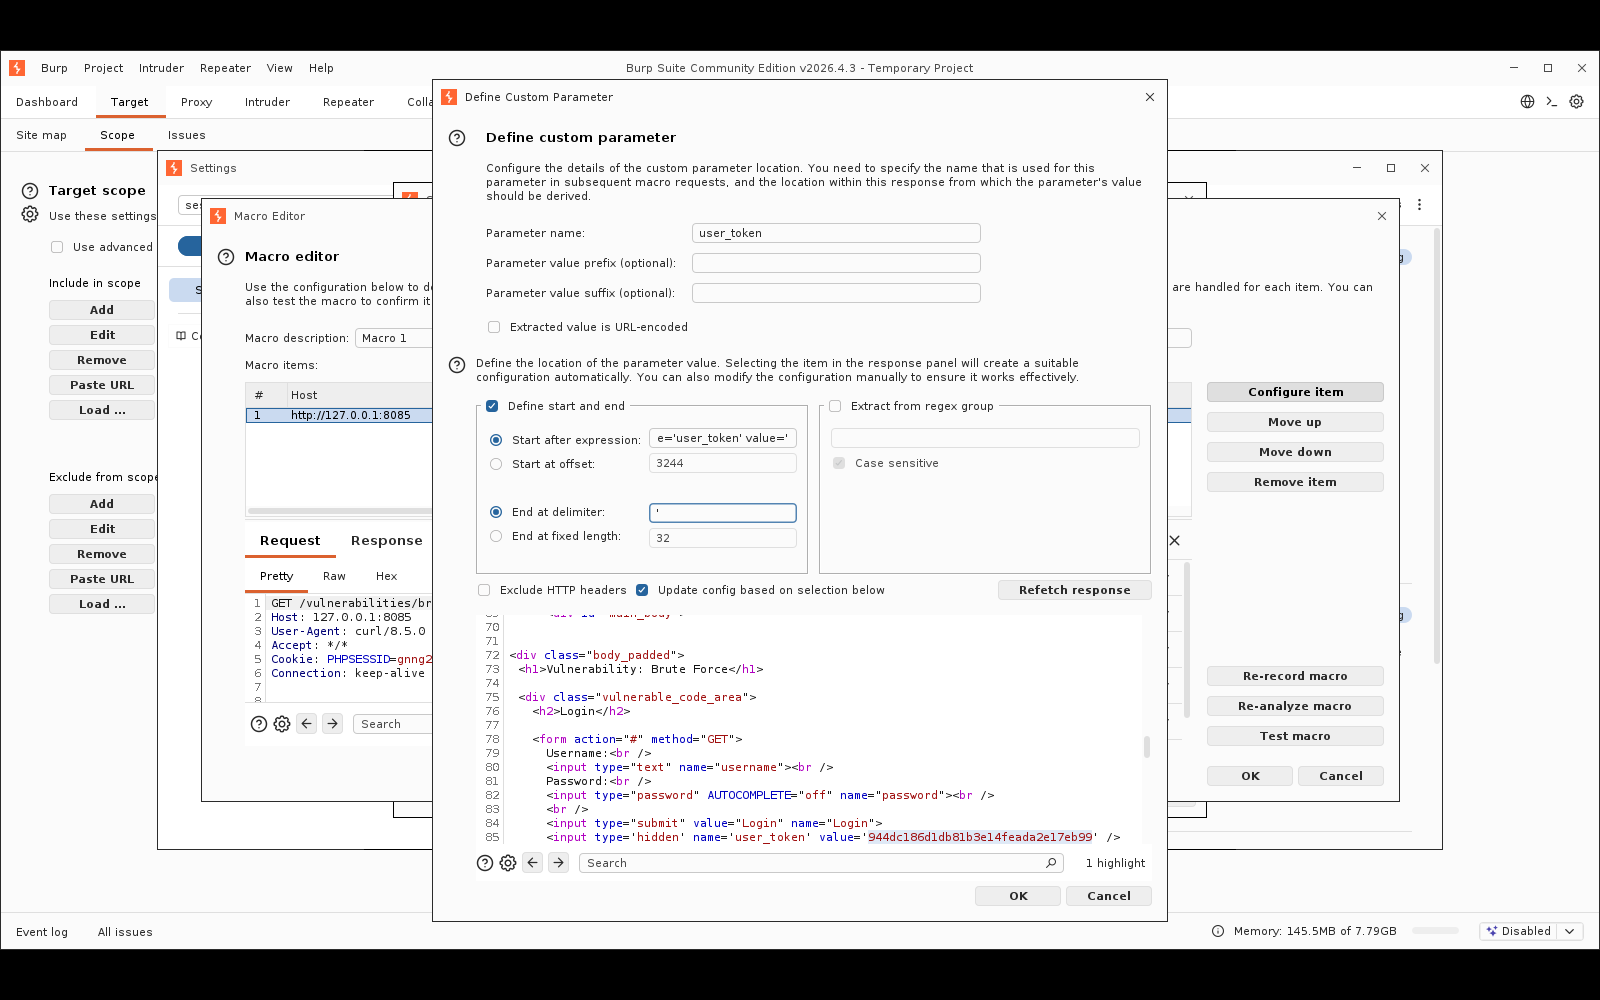The width and height of the screenshot is (1600, 1000).
Task: Click the Parameter value prefix field
Action: 836,263
